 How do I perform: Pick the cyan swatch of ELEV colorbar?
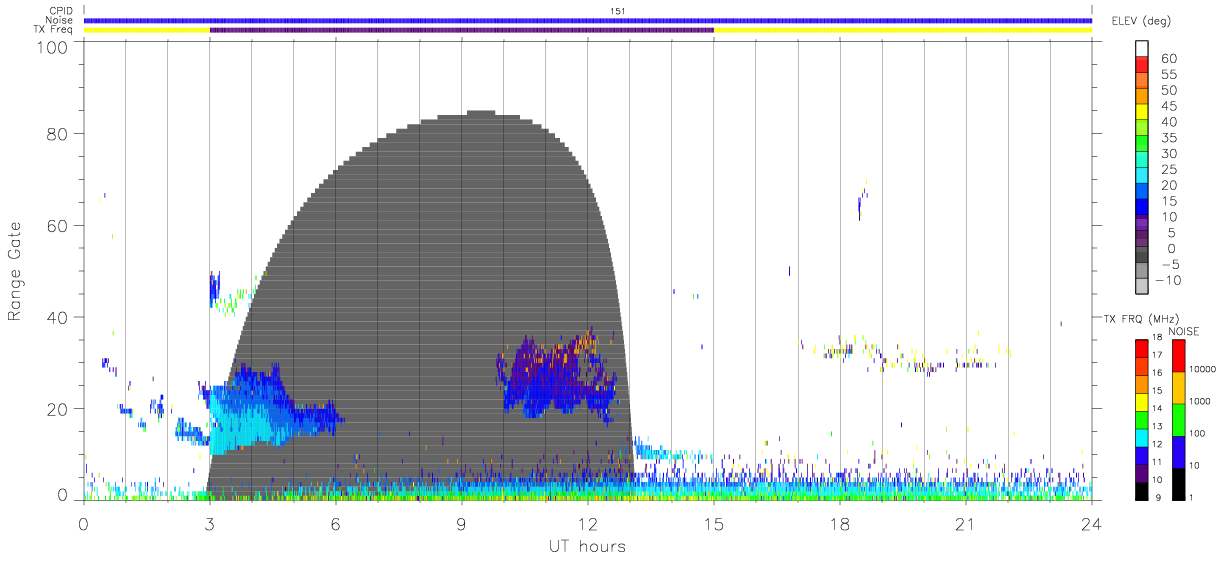(1142, 176)
